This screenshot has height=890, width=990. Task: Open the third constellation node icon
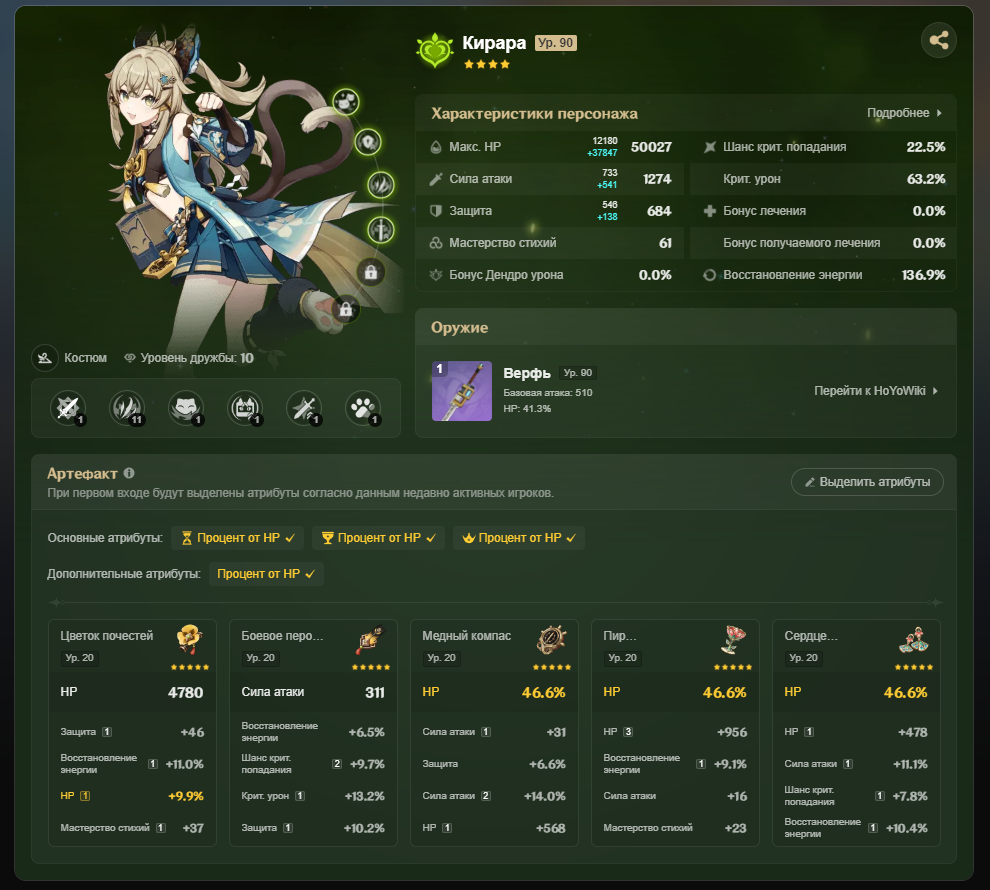coord(381,185)
